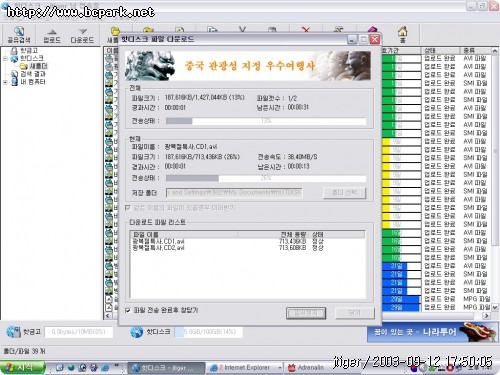
Task: Click the 일시정지 pause button
Action: 306,313
